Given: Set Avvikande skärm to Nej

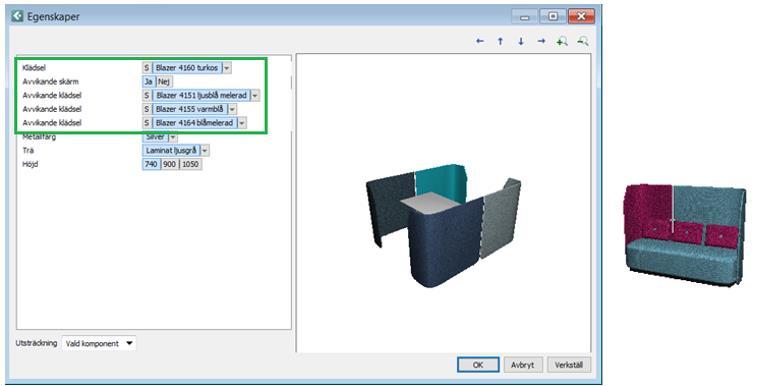Looking at the screenshot, I should point(164,81).
